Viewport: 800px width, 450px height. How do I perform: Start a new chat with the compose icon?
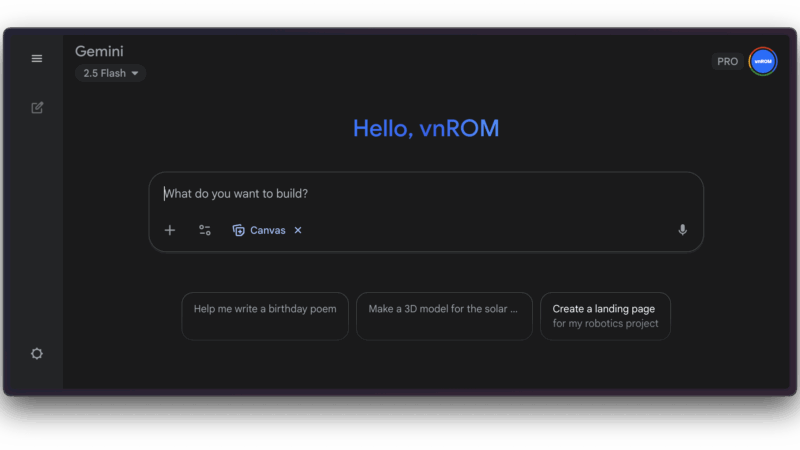(x=37, y=108)
